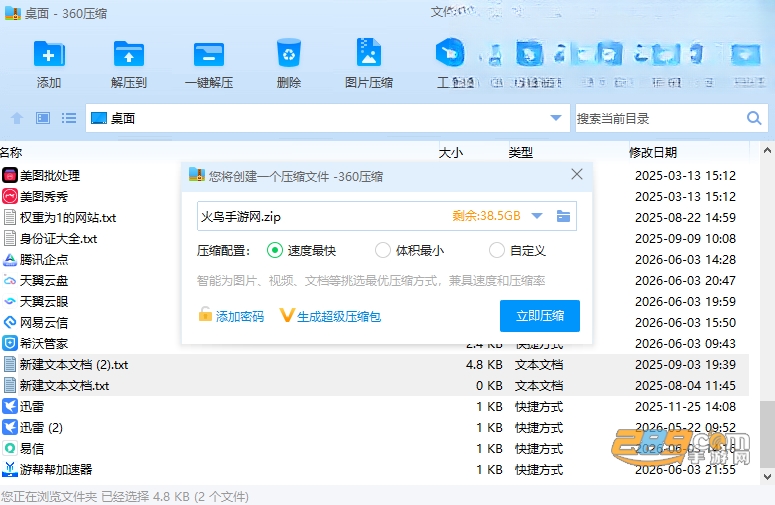This screenshot has height=505, width=775.
Task: Select the 天翼云眼 shortcut
Action: [x=35, y=301]
